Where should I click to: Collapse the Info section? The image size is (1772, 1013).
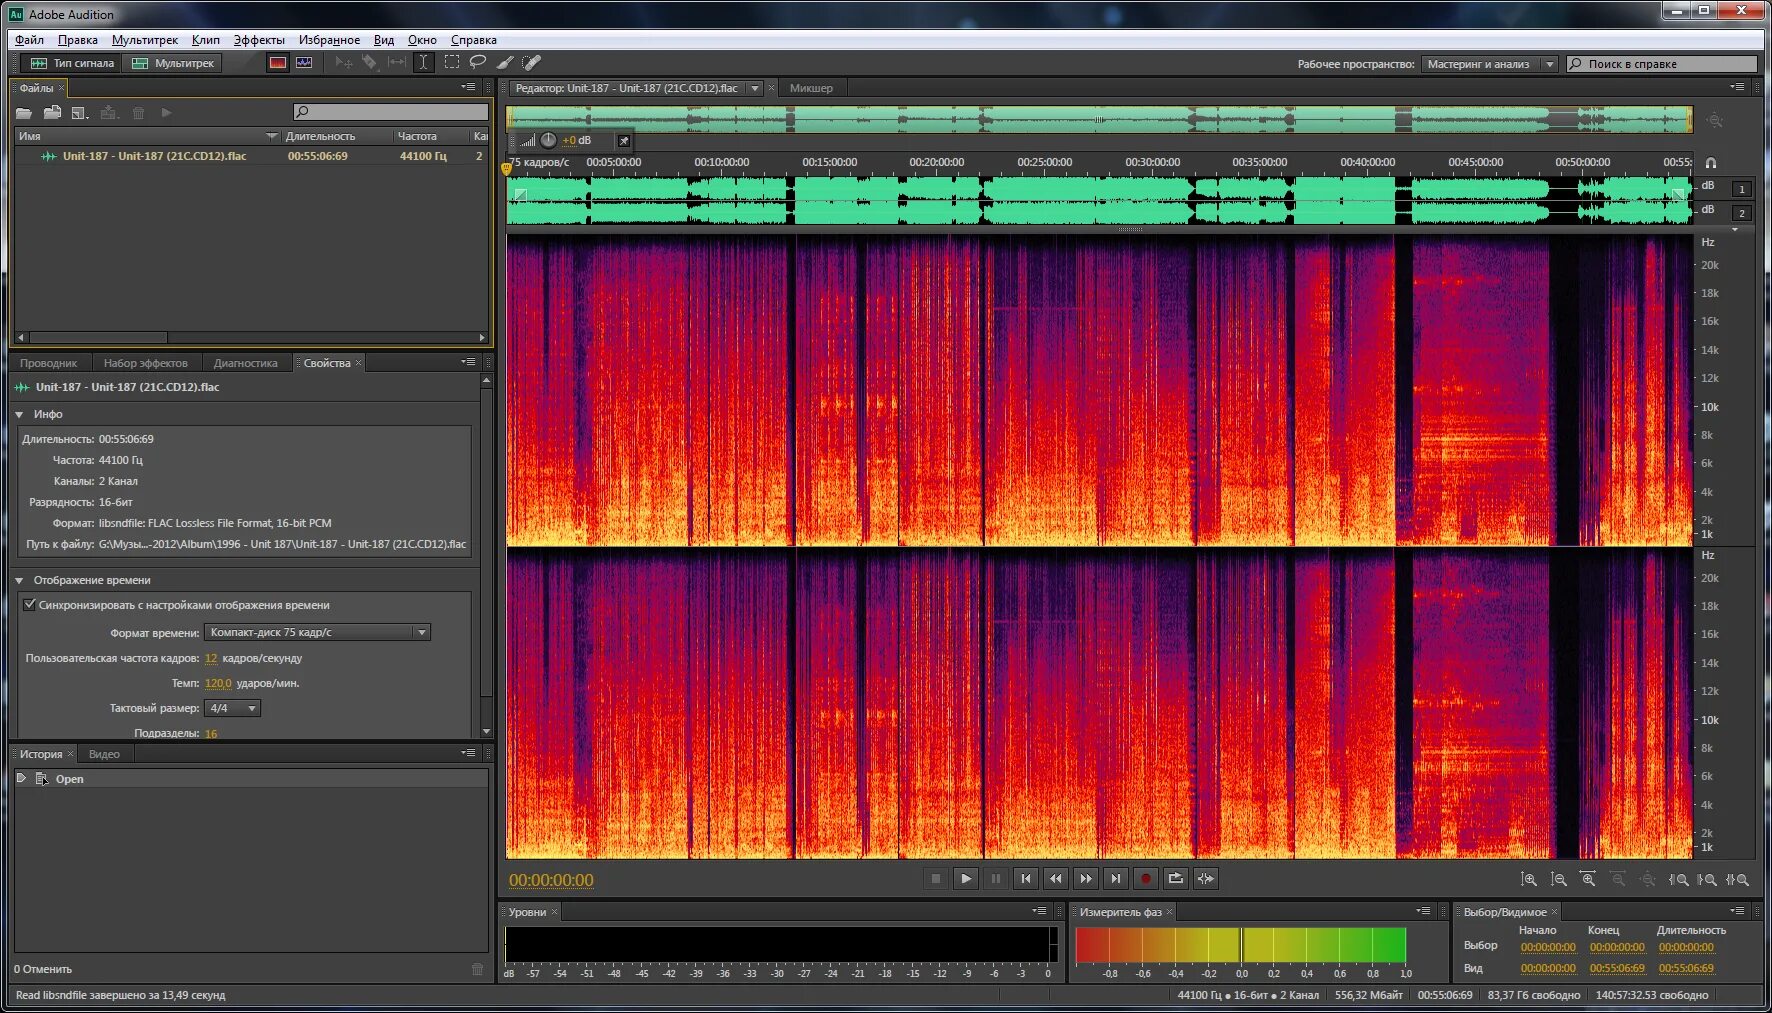coord(19,414)
